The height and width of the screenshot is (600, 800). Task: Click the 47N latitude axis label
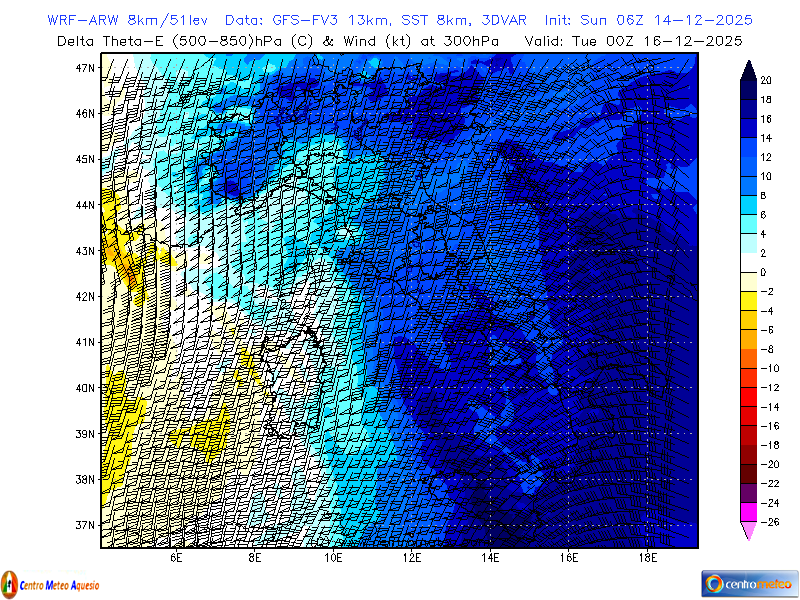(85, 68)
